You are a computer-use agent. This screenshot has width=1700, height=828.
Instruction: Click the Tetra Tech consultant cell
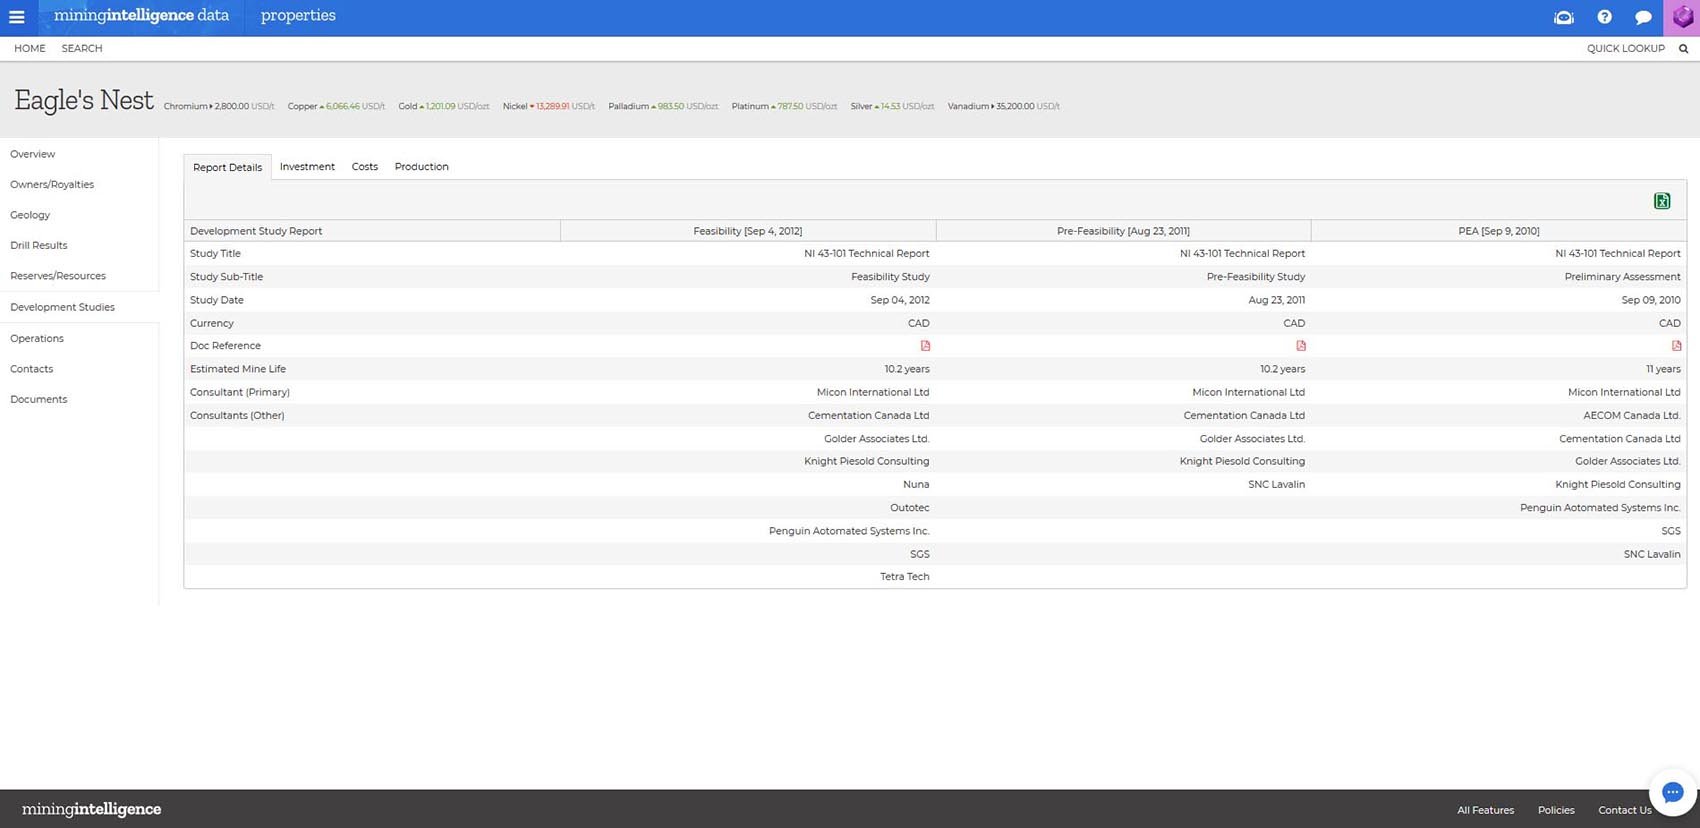pyautogui.click(x=905, y=577)
